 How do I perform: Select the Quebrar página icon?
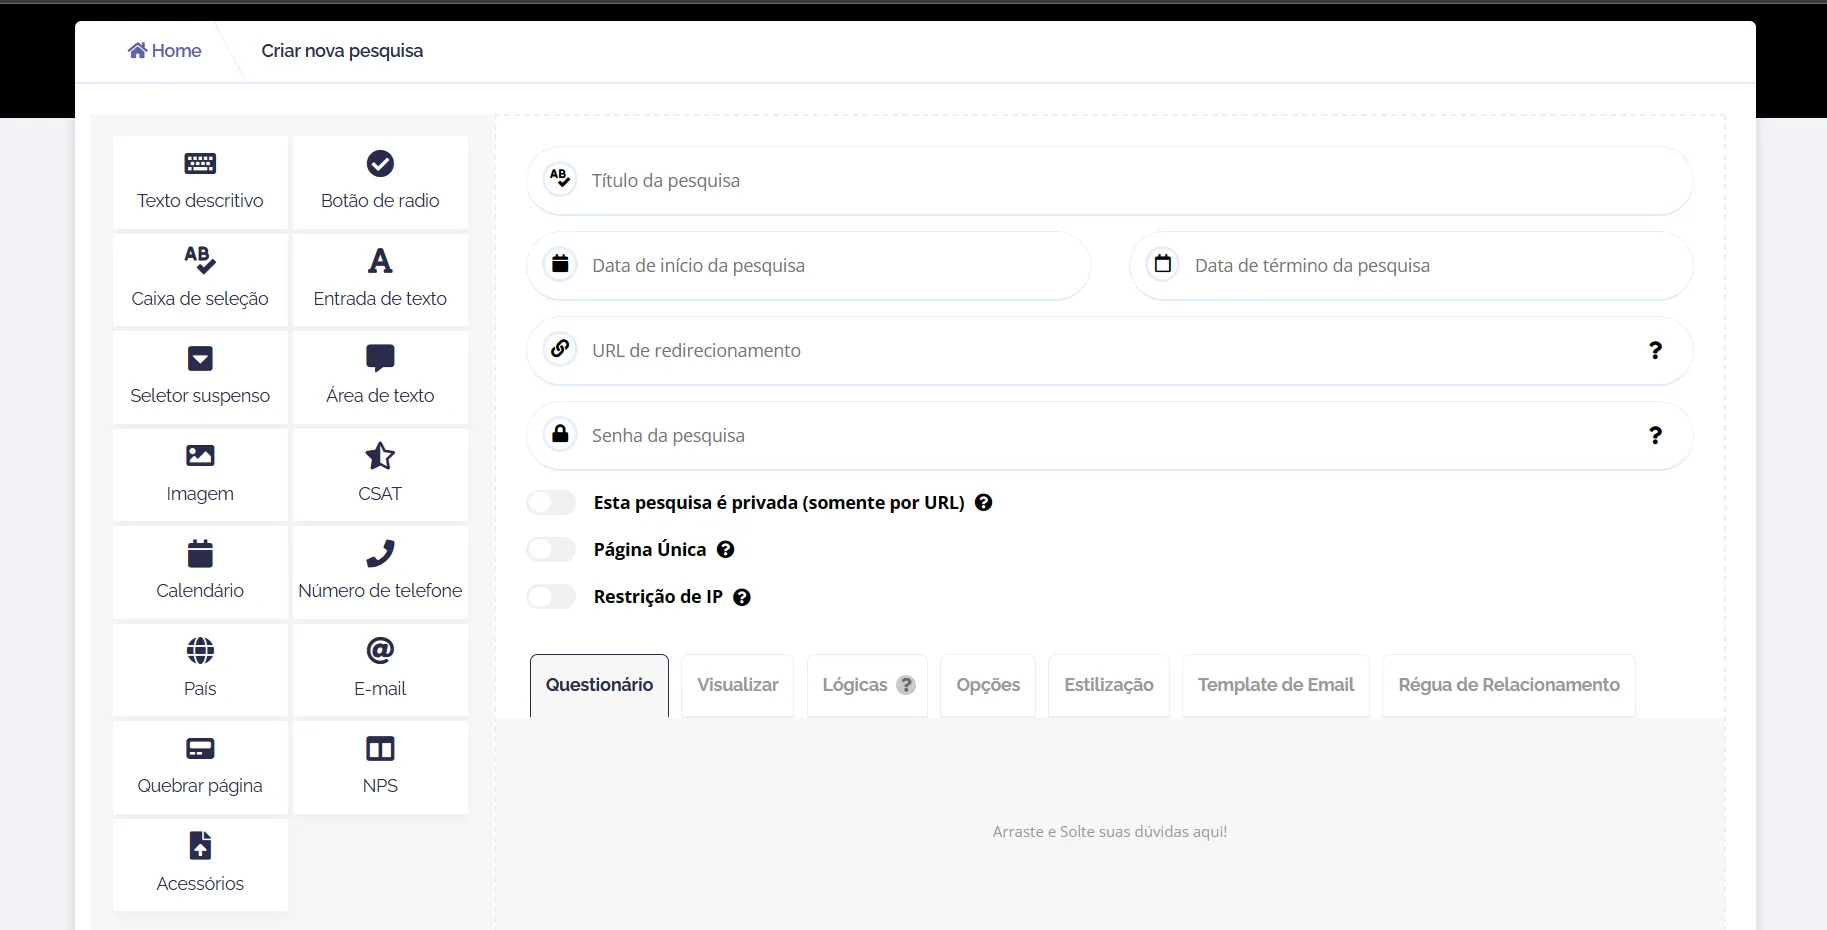pyautogui.click(x=200, y=748)
